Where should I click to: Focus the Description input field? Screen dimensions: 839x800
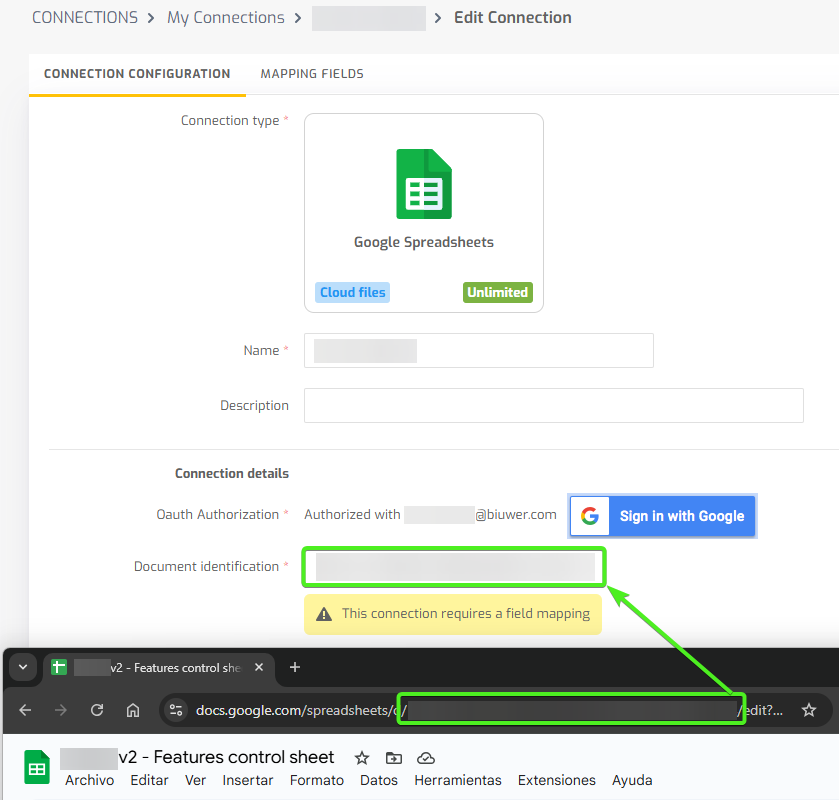(554, 406)
